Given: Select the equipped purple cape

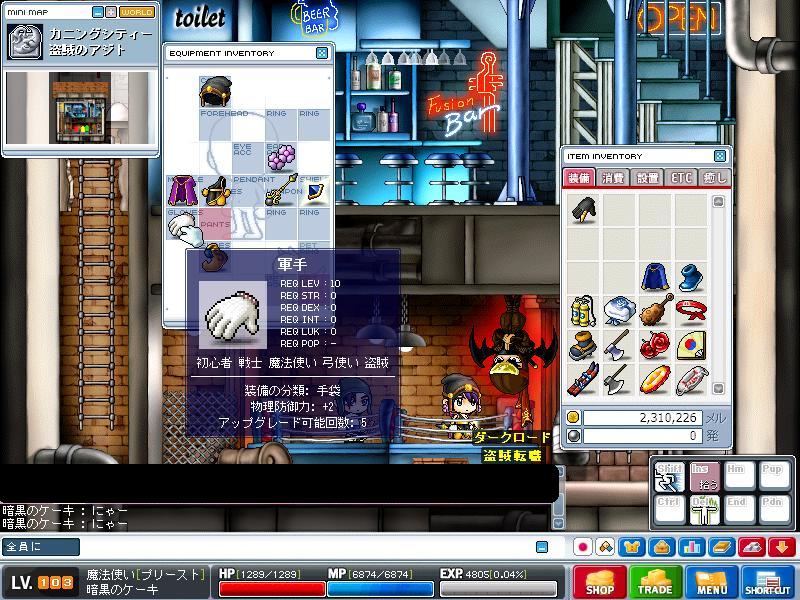Looking at the screenshot, I should (x=183, y=190).
